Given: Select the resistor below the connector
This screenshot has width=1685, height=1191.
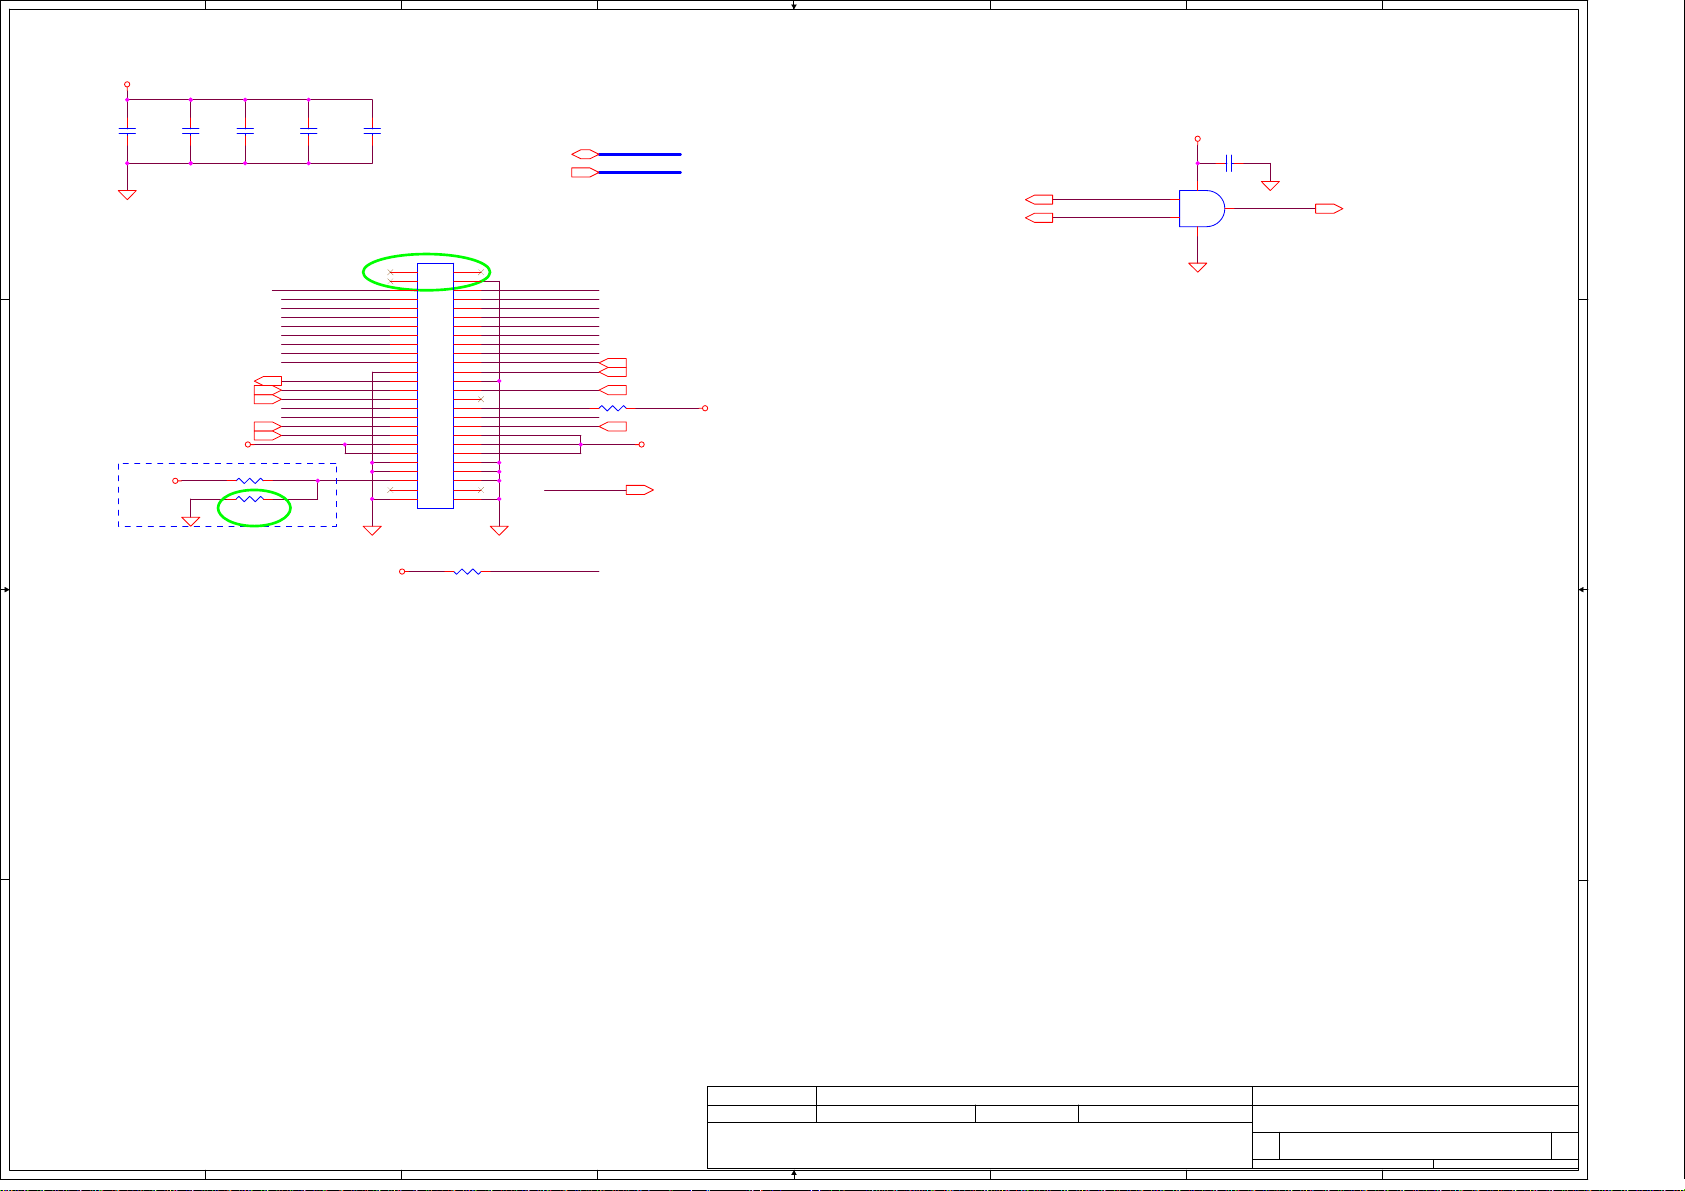Looking at the screenshot, I should [468, 571].
